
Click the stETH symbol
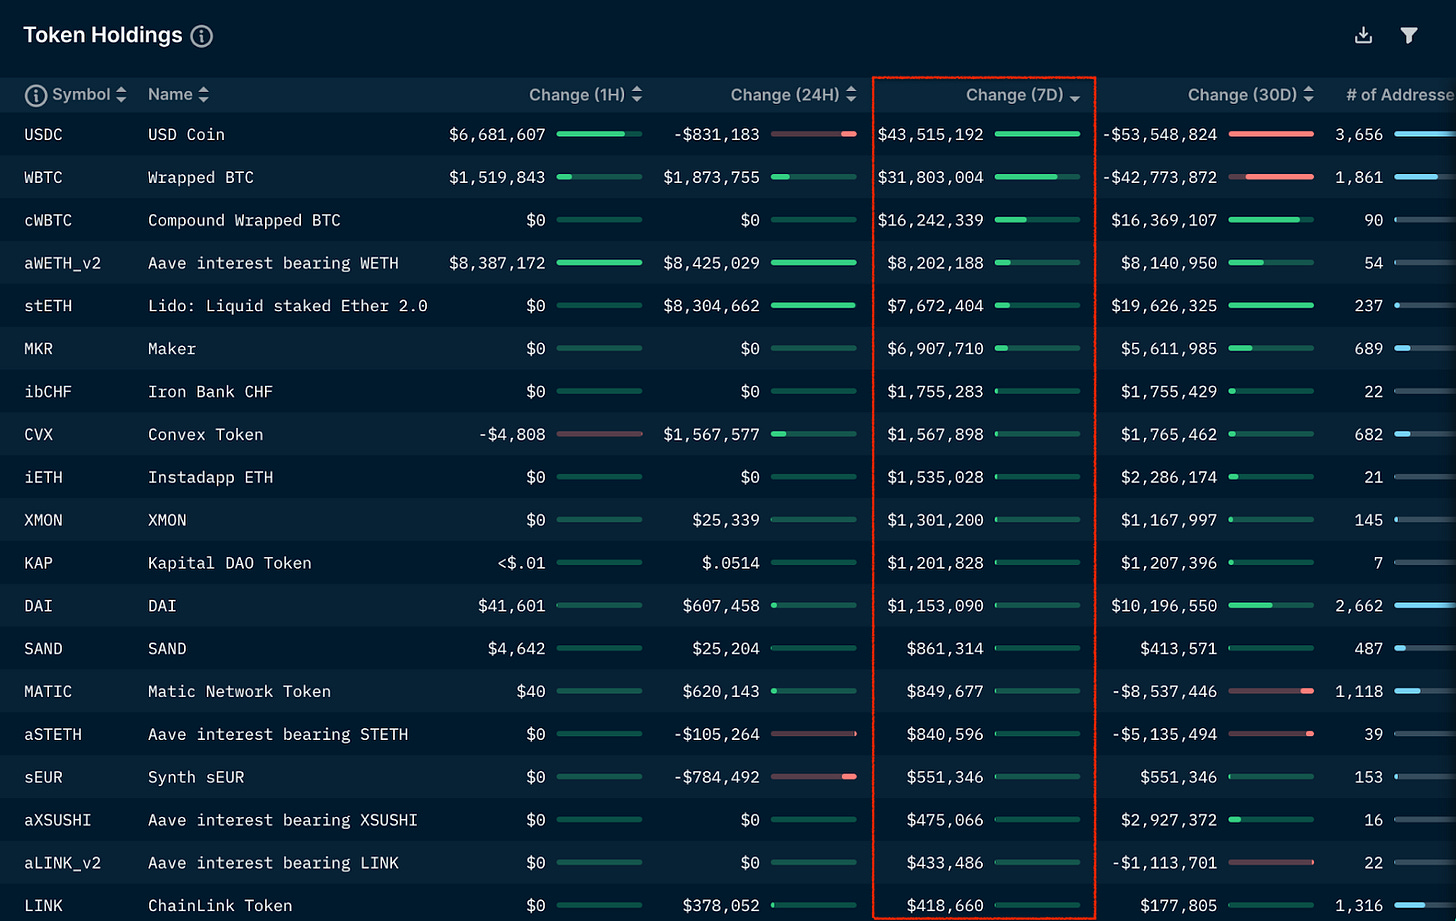point(48,306)
